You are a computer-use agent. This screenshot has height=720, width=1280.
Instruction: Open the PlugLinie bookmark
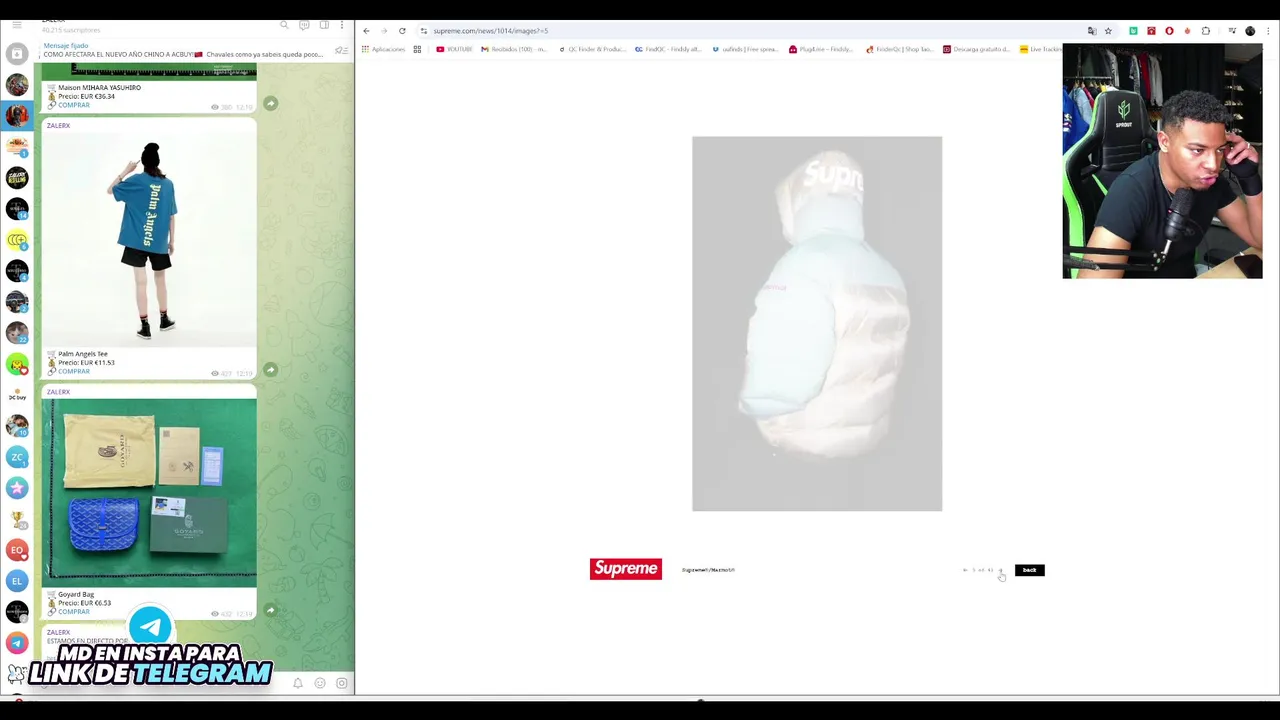(821, 49)
